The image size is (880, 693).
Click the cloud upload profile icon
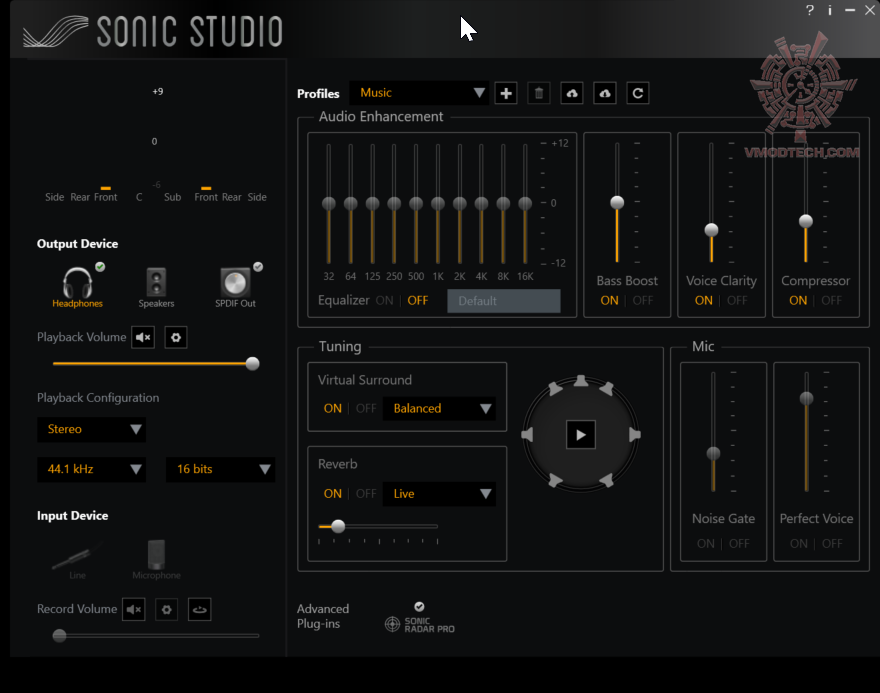572,93
